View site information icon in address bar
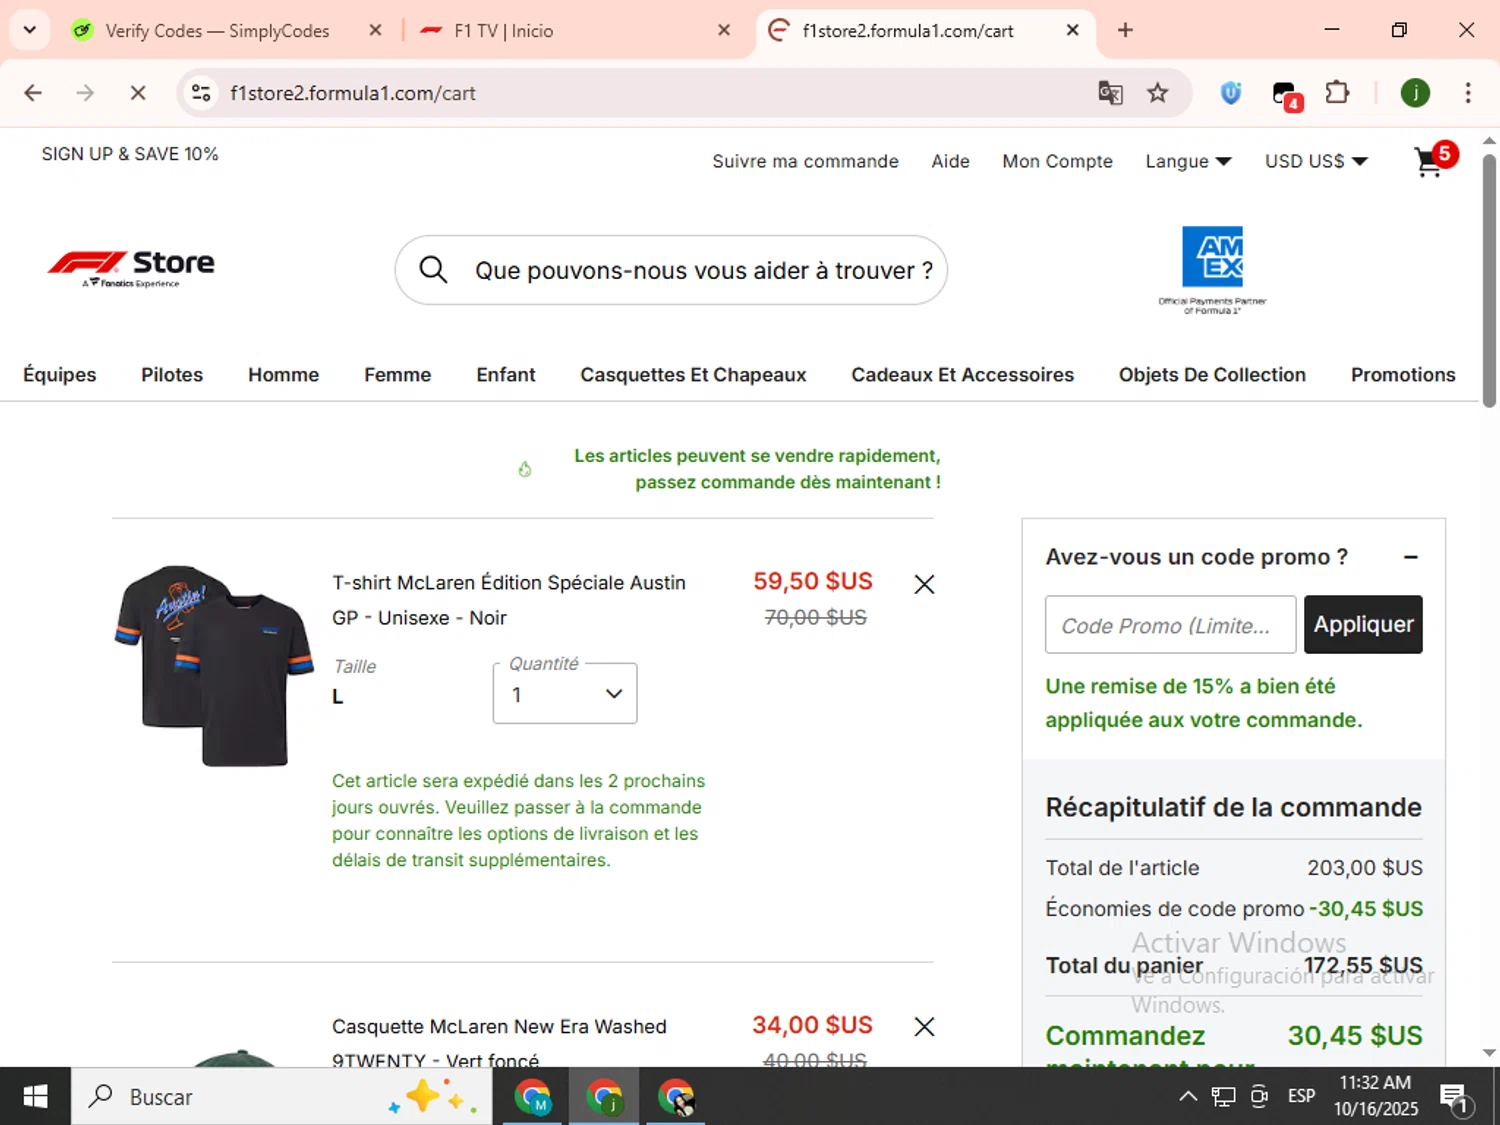 [x=201, y=93]
